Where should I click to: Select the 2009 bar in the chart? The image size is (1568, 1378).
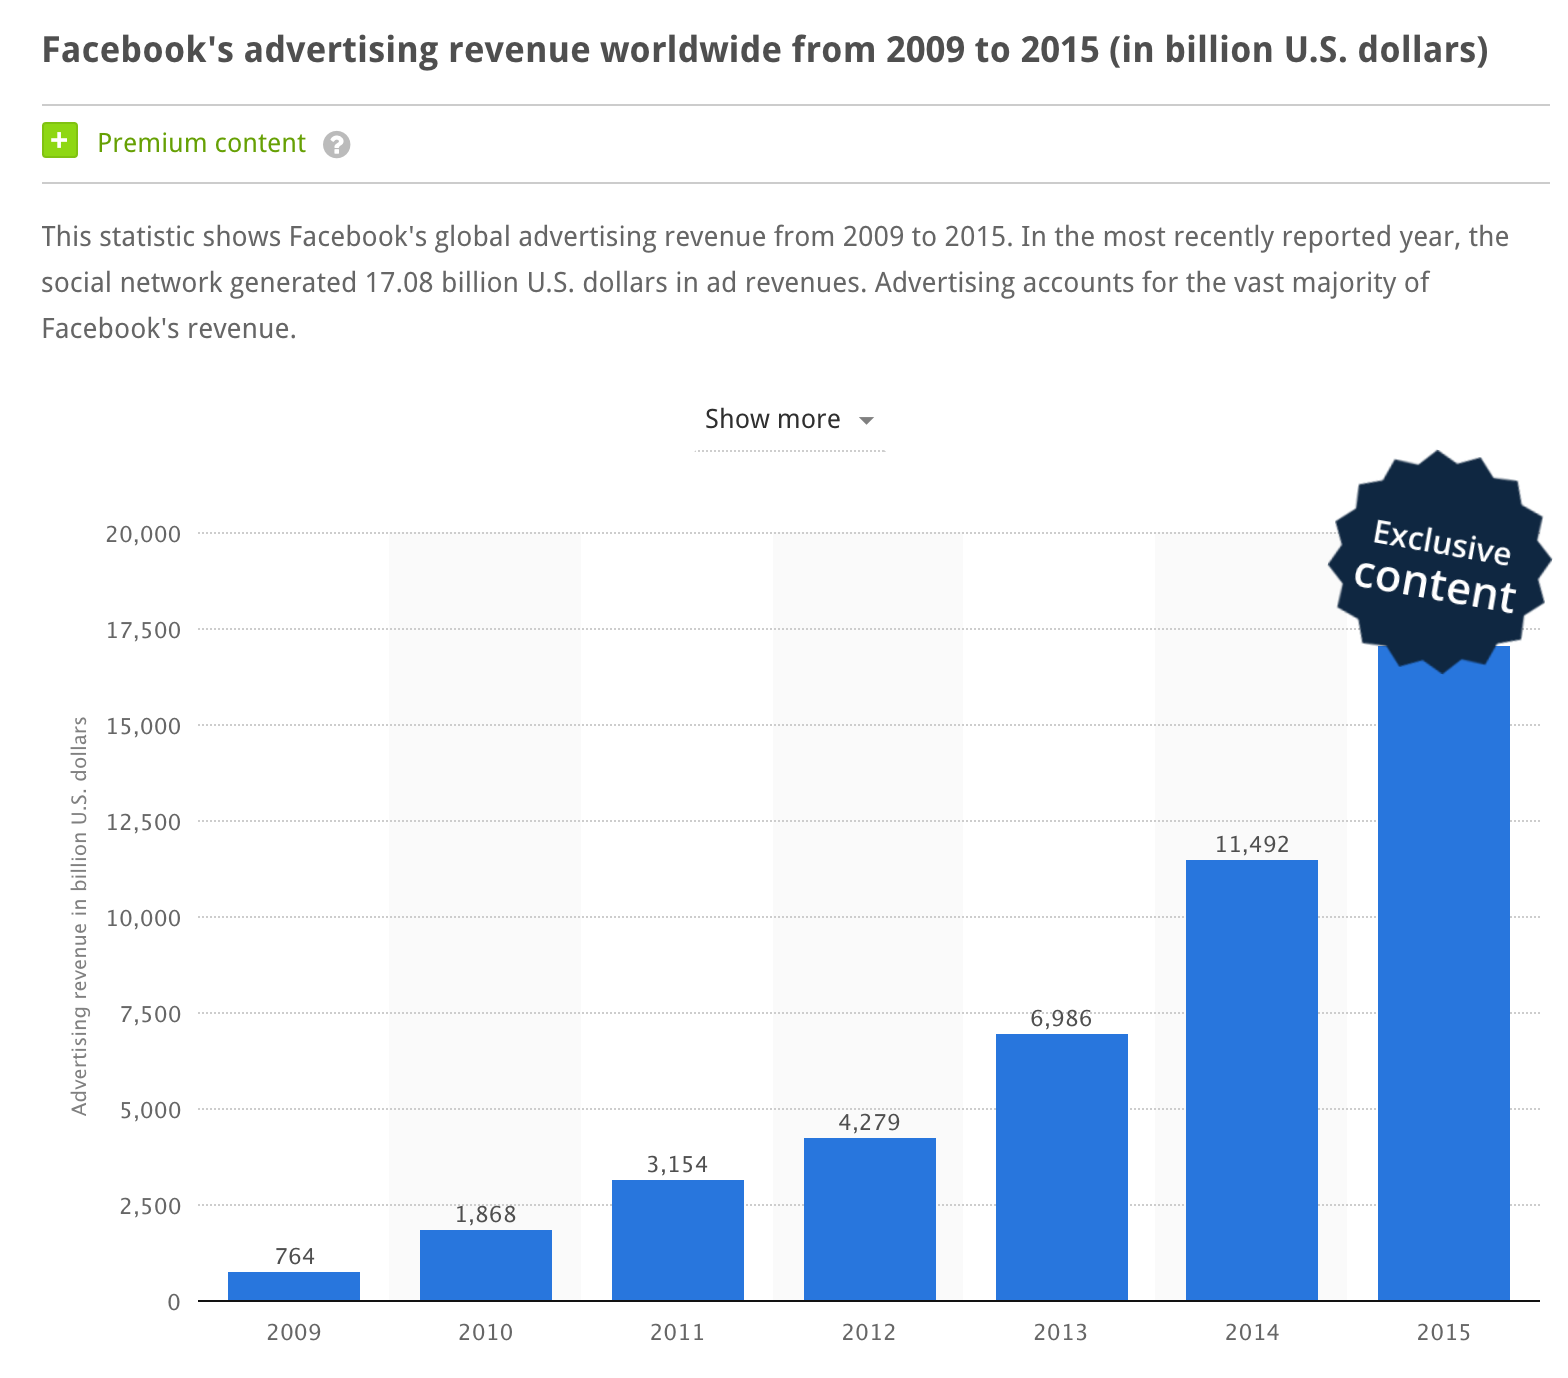click(294, 1286)
